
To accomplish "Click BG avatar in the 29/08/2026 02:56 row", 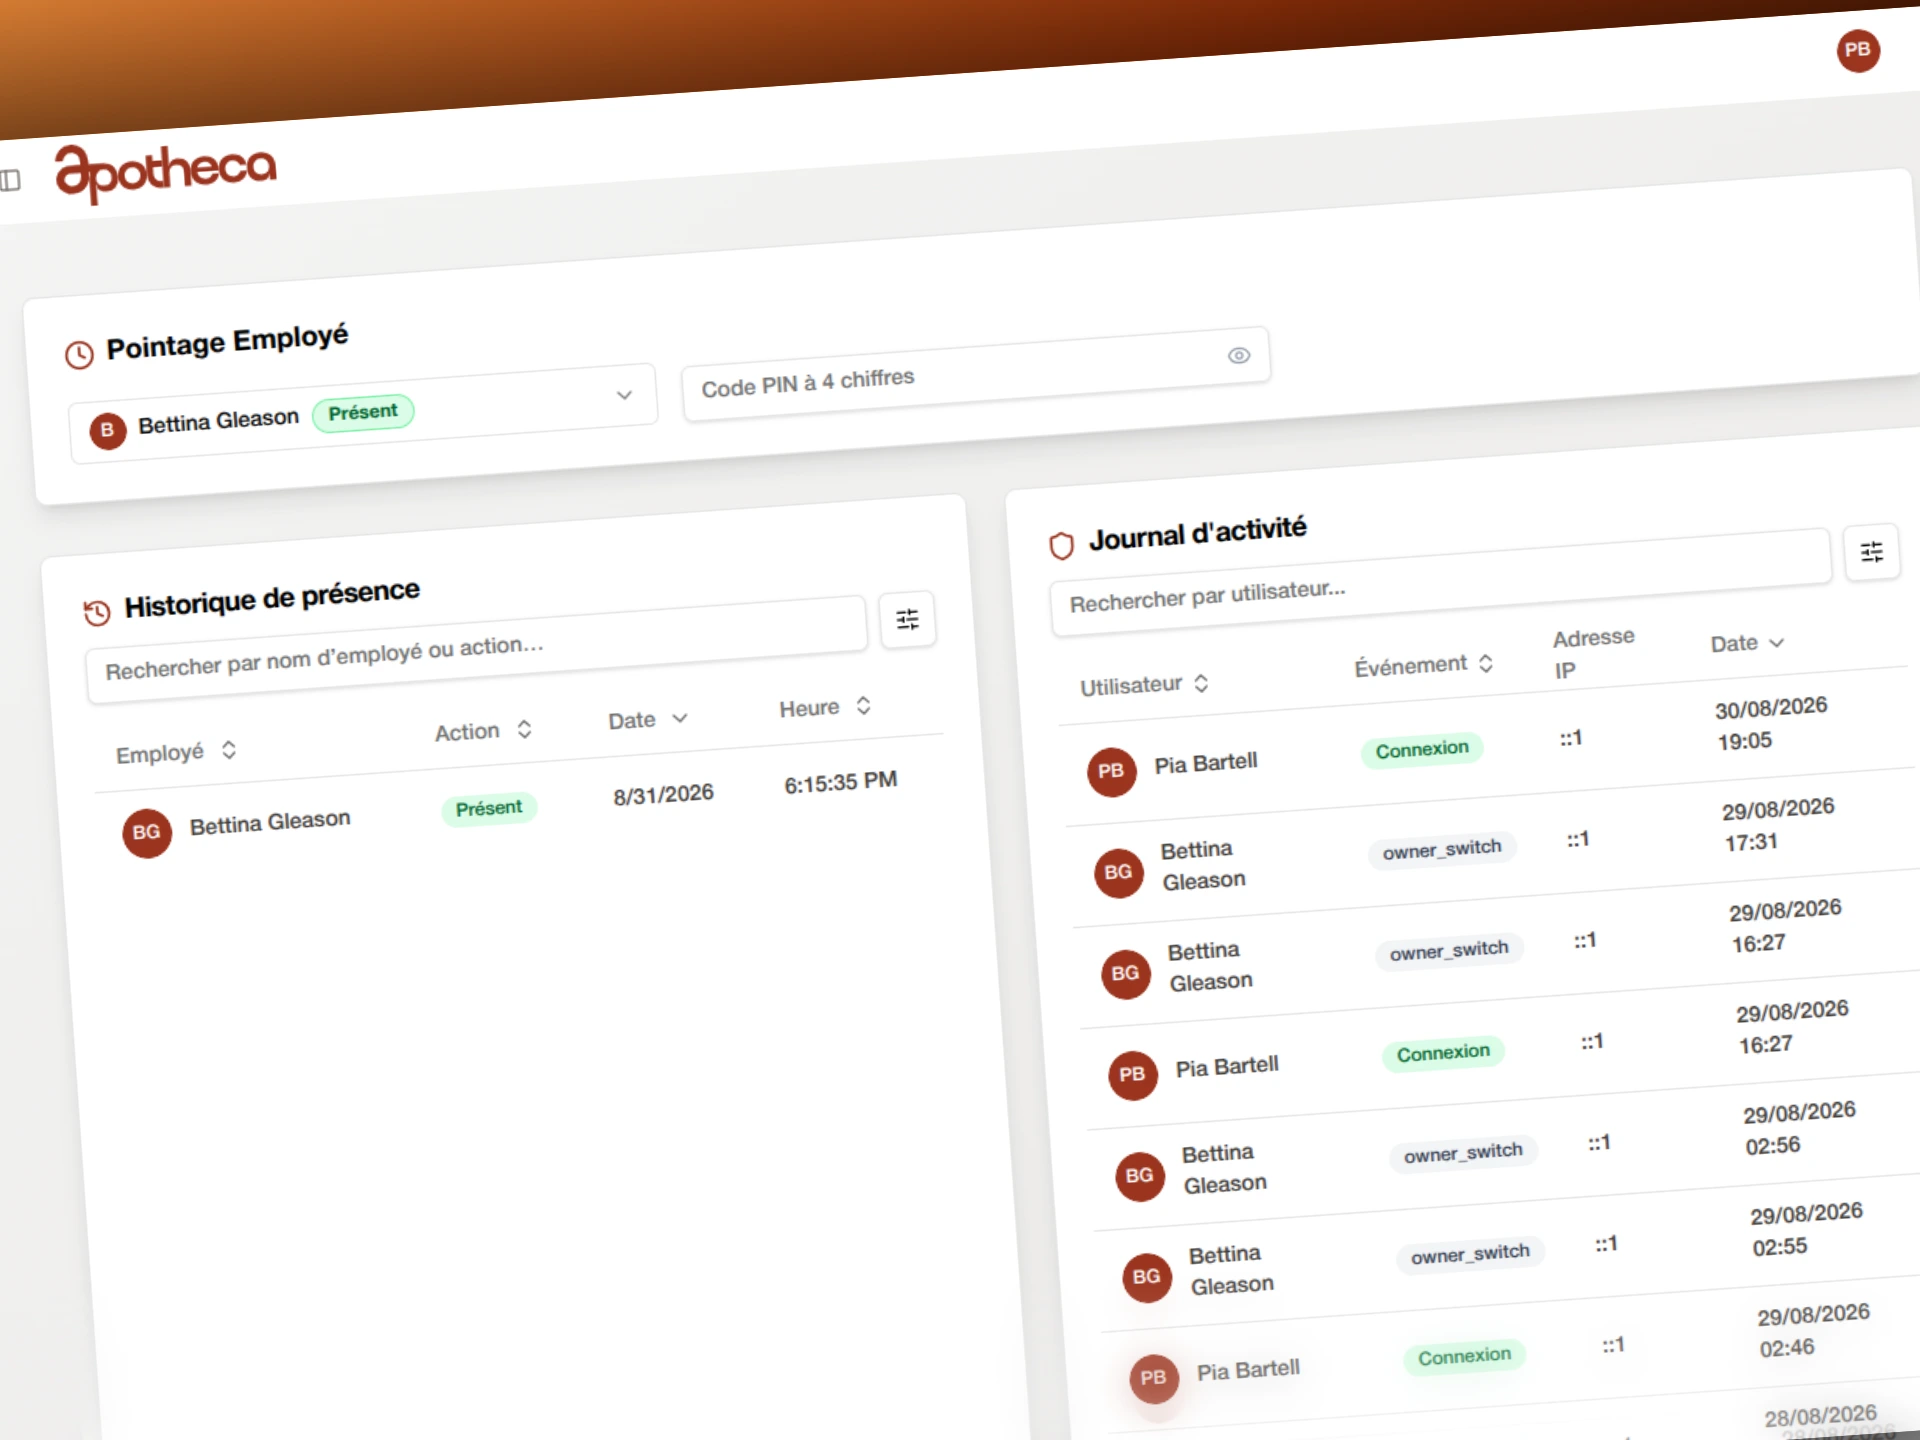I will coord(1140,1176).
